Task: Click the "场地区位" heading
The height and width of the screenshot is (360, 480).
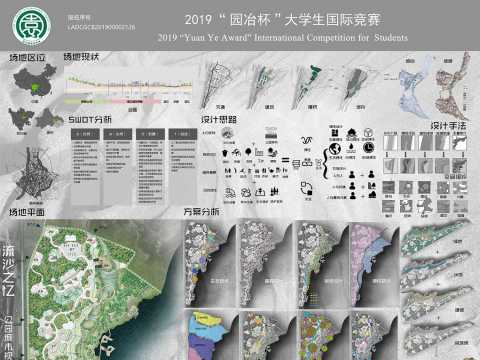Action: tap(27, 58)
